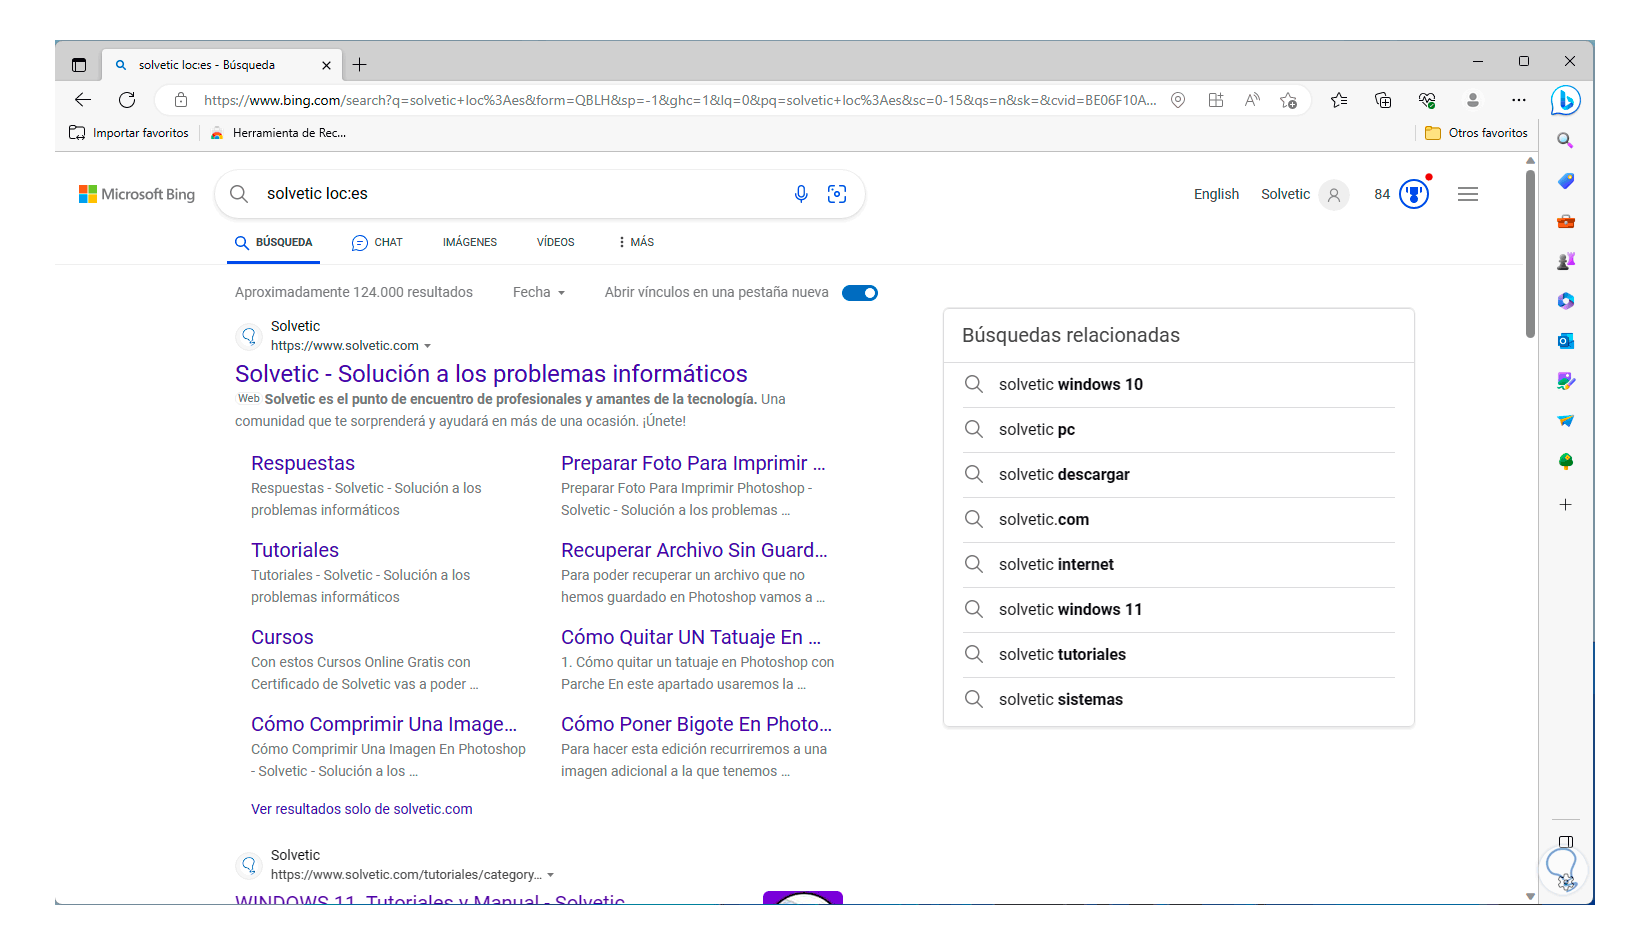The width and height of the screenshot is (1649, 945).
Task: Open the Bing hamburger settings menu
Action: (1467, 194)
